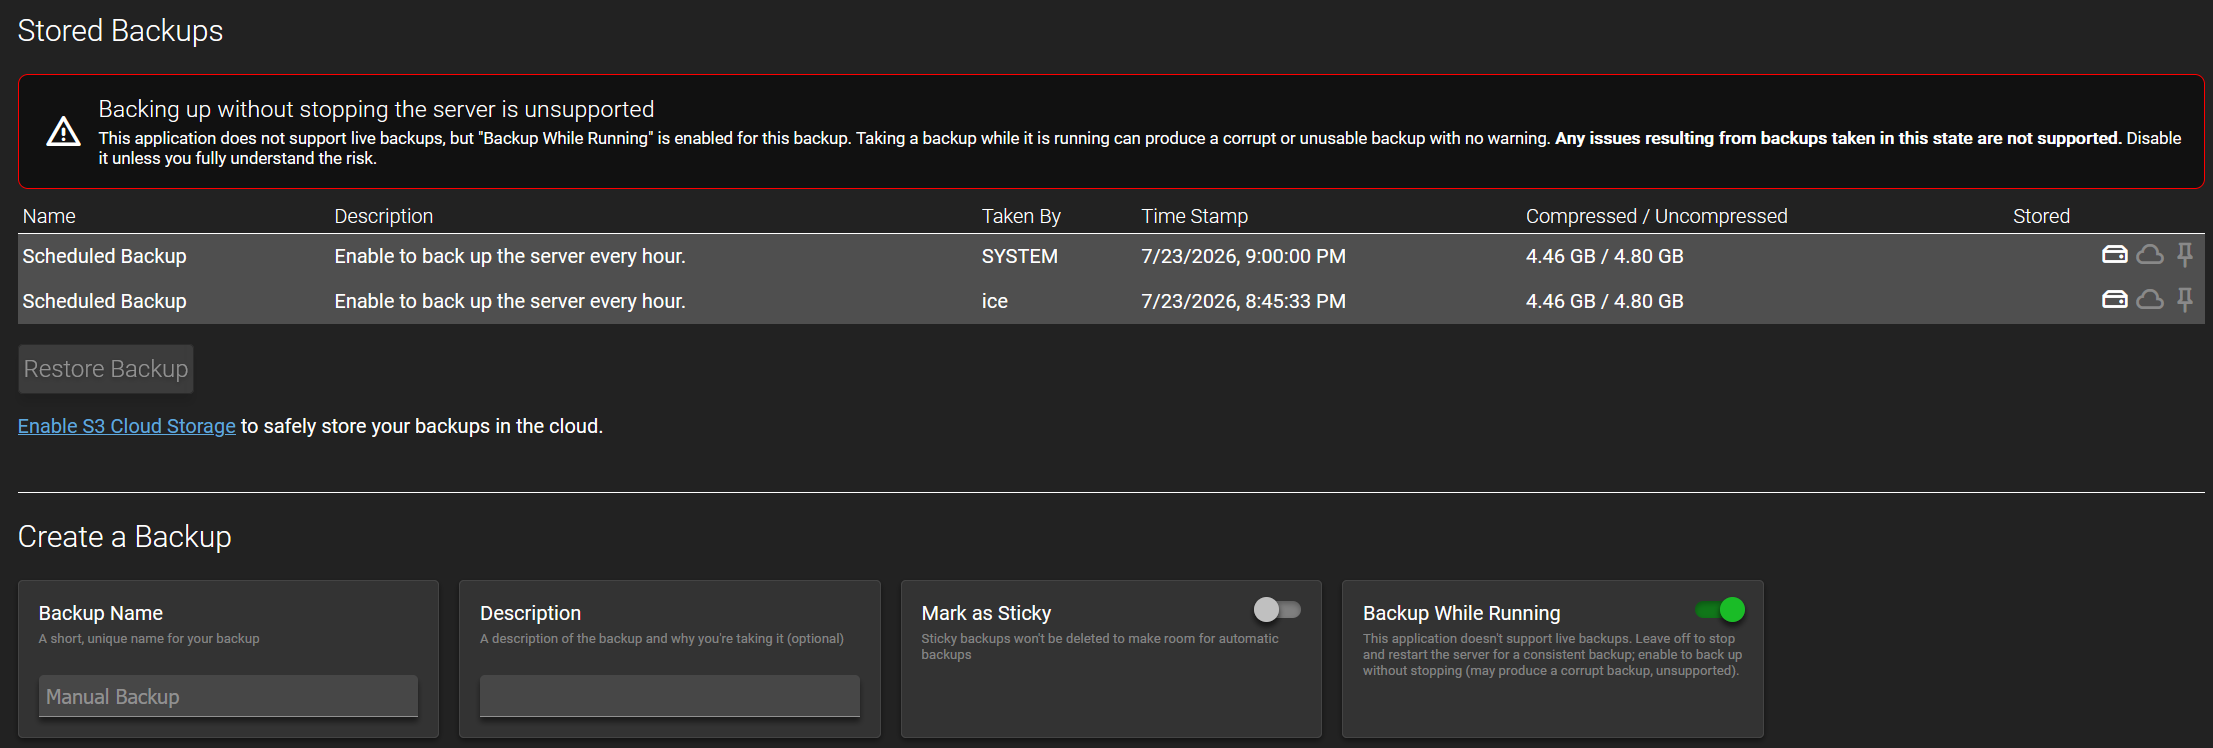
Task: Select the backup taken by SYSTEM
Action: [x=1111, y=256]
